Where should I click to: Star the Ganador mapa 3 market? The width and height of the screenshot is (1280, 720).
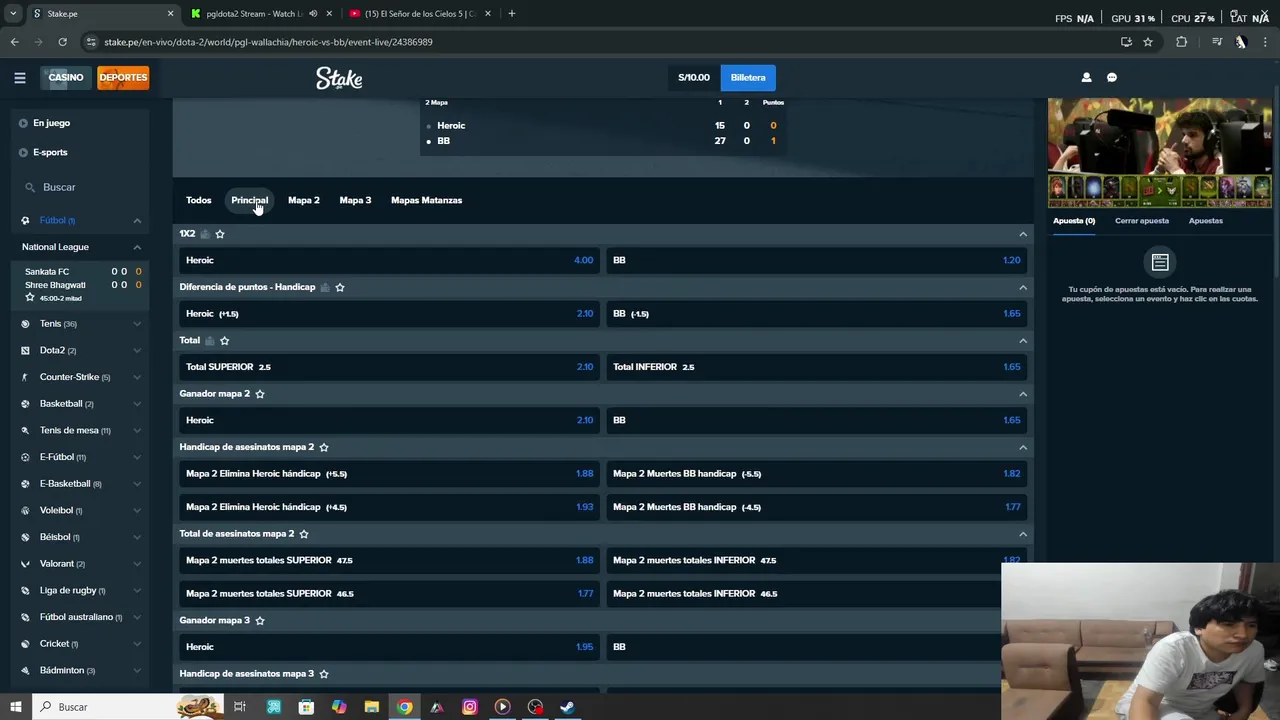click(260, 621)
